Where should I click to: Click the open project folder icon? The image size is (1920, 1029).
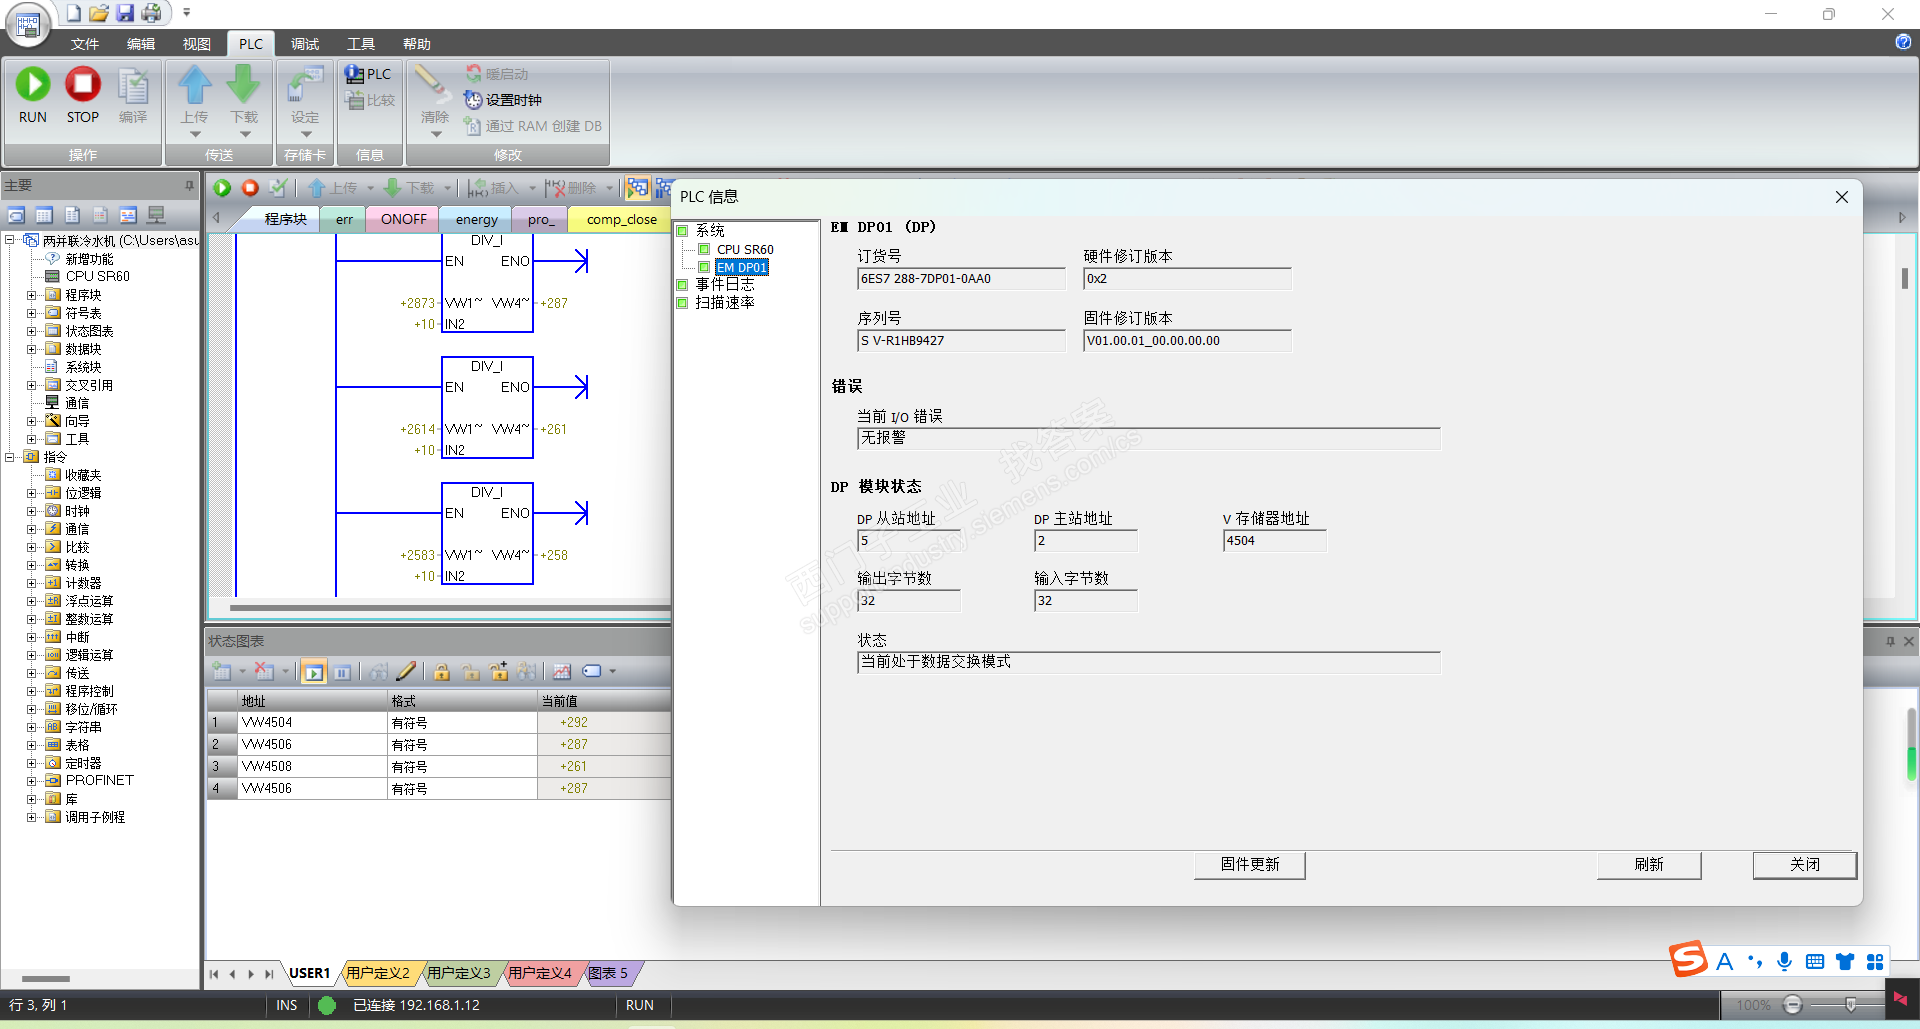pyautogui.click(x=99, y=13)
